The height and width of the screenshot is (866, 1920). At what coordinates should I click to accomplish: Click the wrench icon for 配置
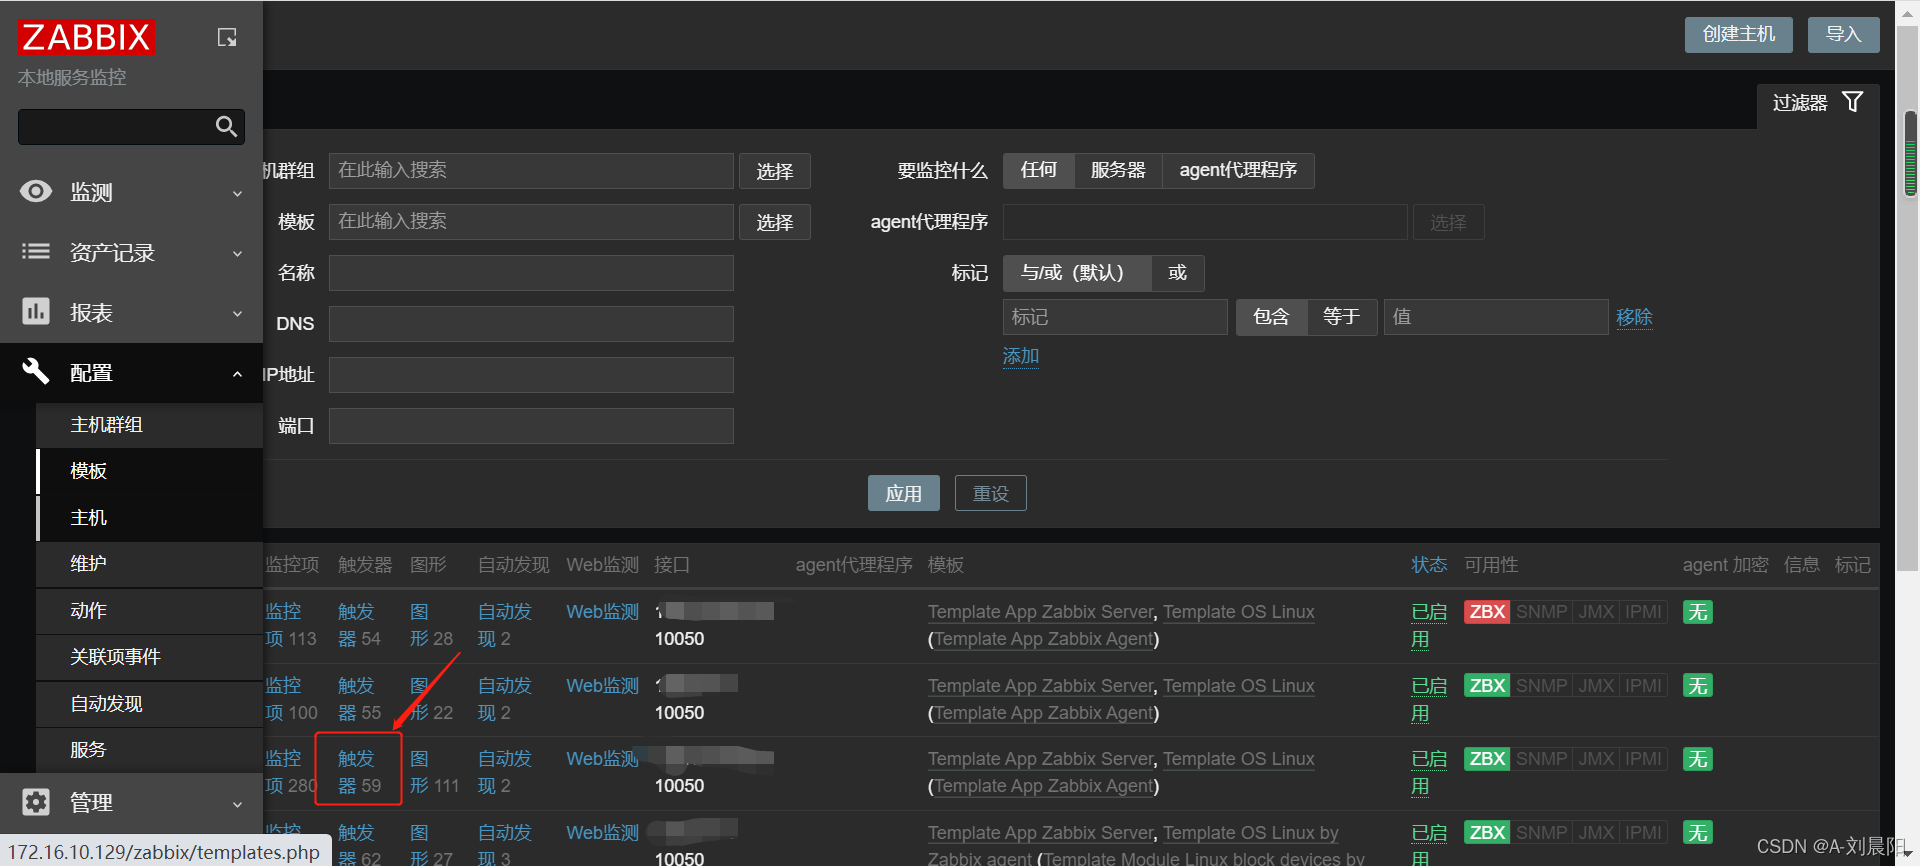[x=36, y=372]
